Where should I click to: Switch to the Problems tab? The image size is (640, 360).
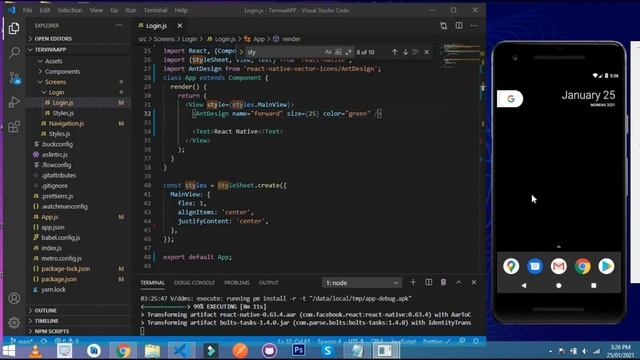click(x=237, y=283)
